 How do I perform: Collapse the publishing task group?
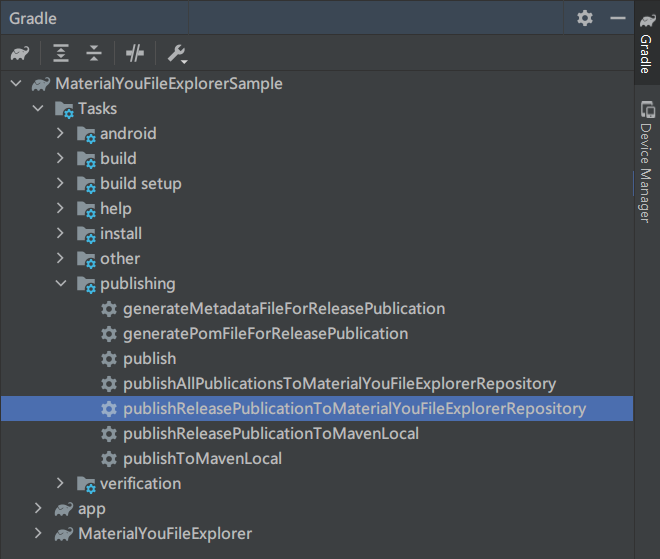pyautogui.click(x=61, y=284)
